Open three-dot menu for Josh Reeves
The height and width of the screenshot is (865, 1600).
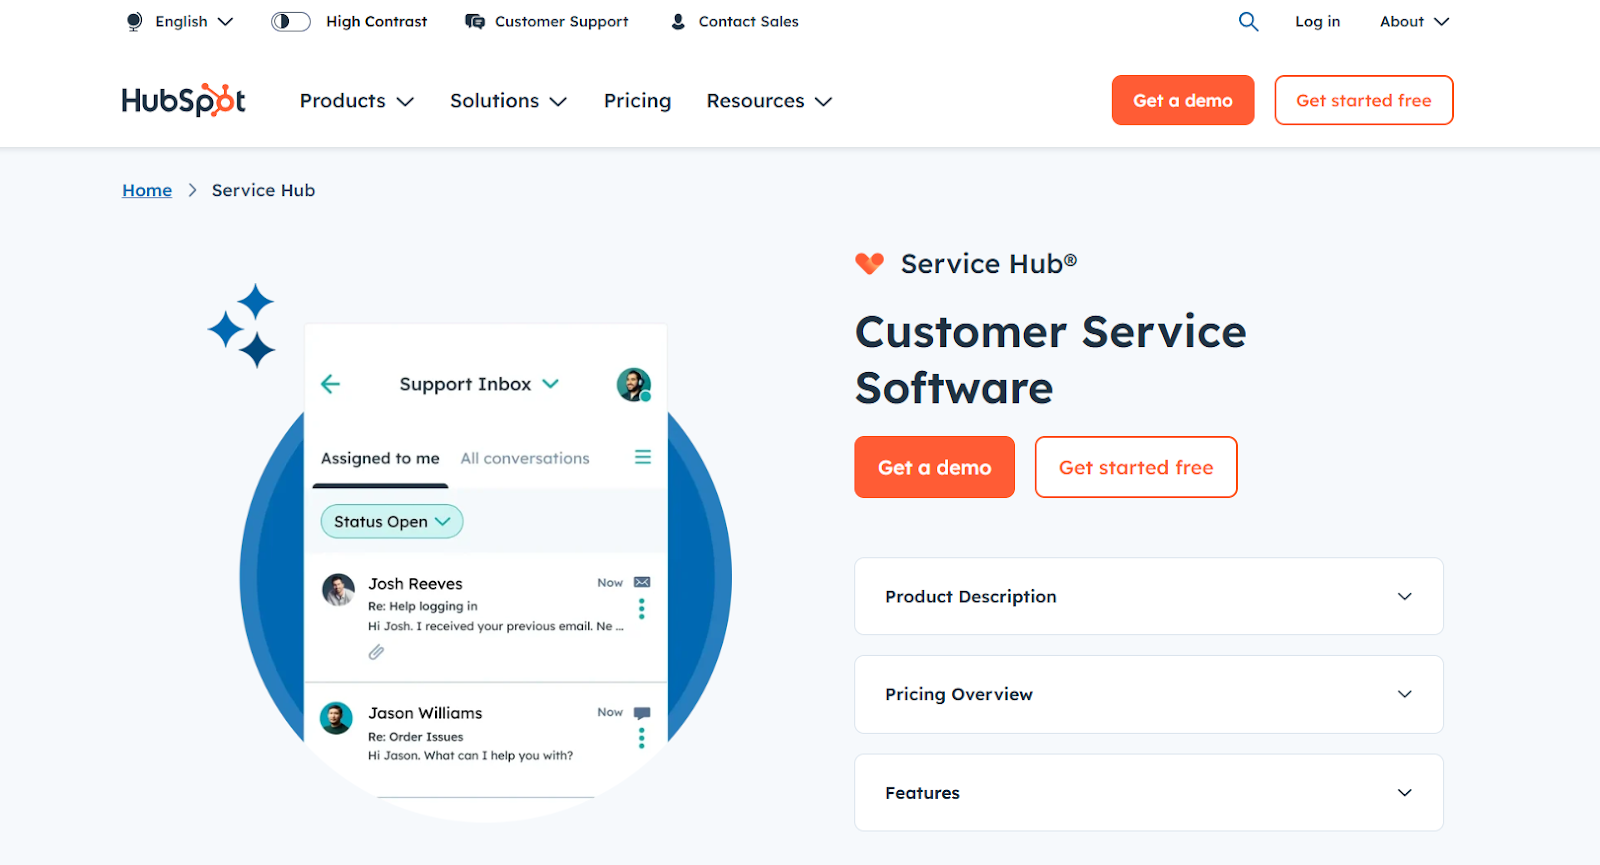coord(642,609)
